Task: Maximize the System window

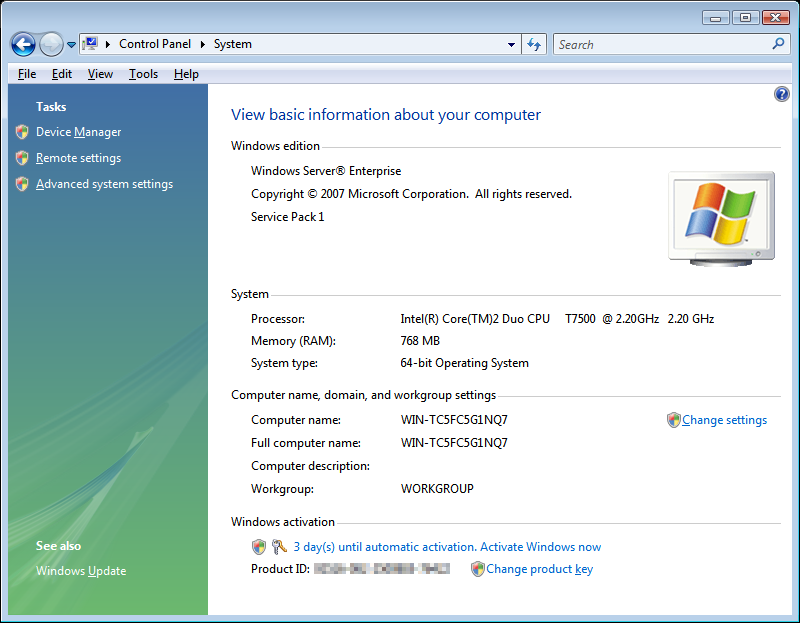Action: pos(745,18)
